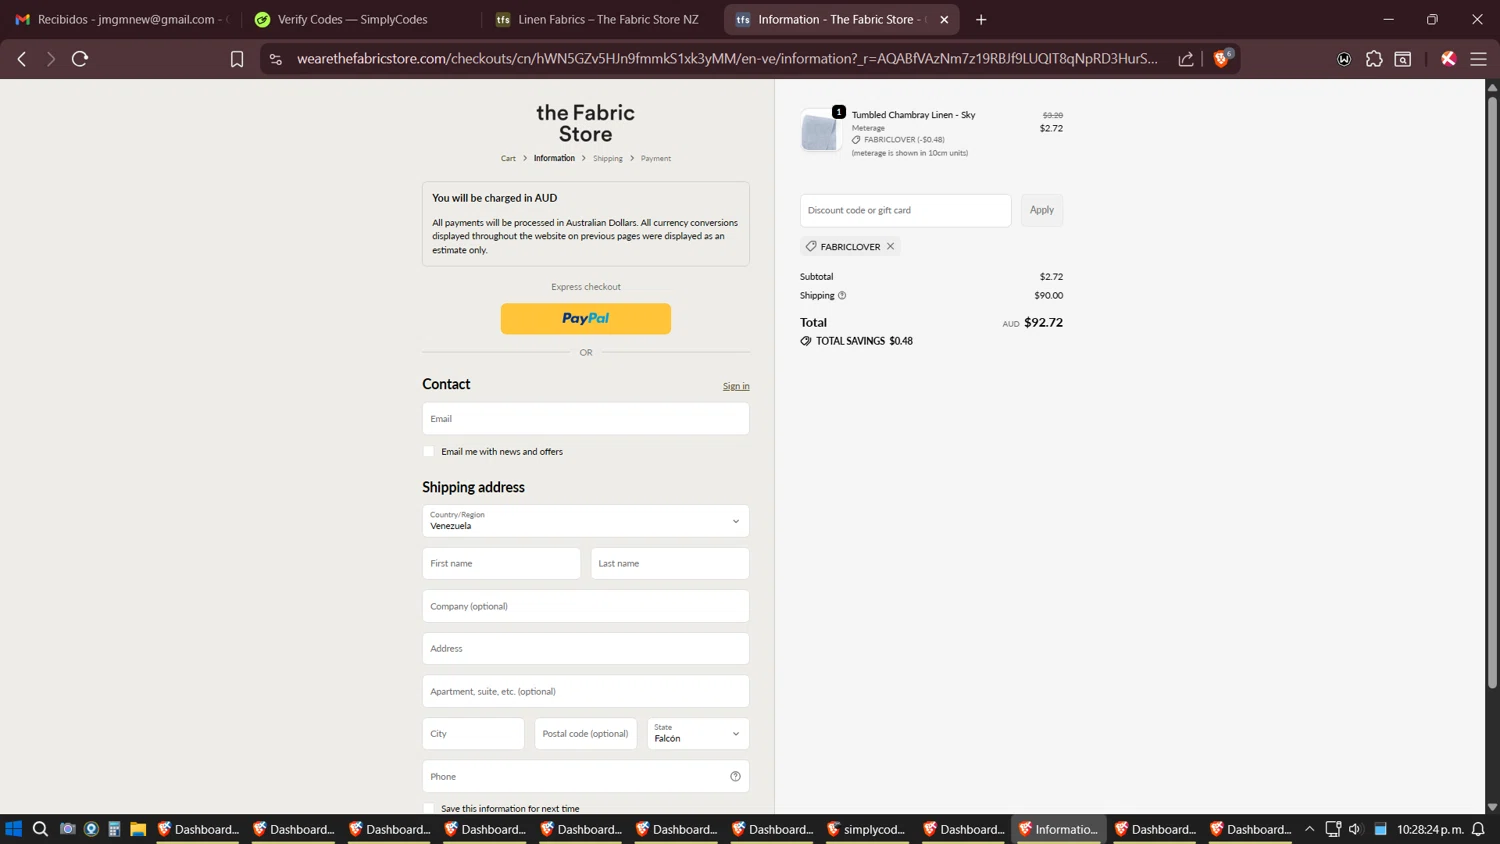Go to Cart in the breadcrumb
The width and height of the screenshot is (1500, 844).
(508, 158)
